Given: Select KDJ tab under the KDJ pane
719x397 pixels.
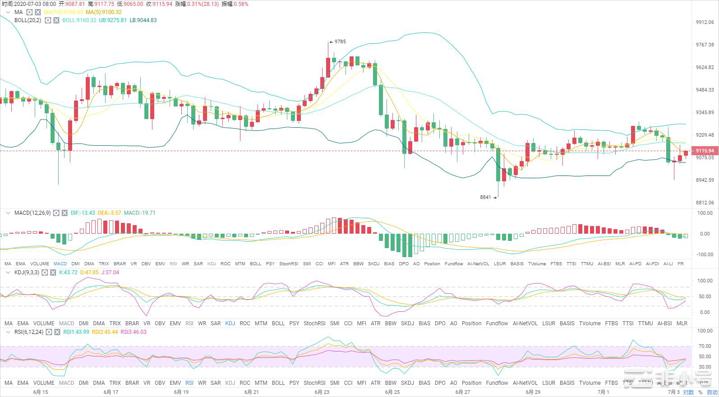Looking at the screenshot, I should coord(230,323).
